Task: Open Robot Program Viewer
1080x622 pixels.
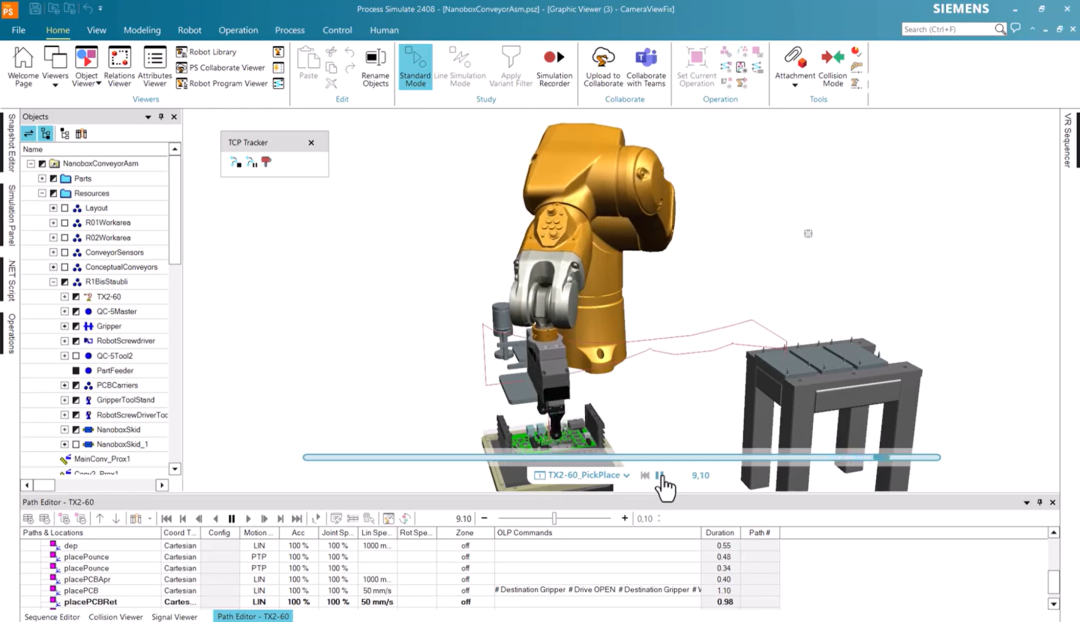Action: click(222, 83)
